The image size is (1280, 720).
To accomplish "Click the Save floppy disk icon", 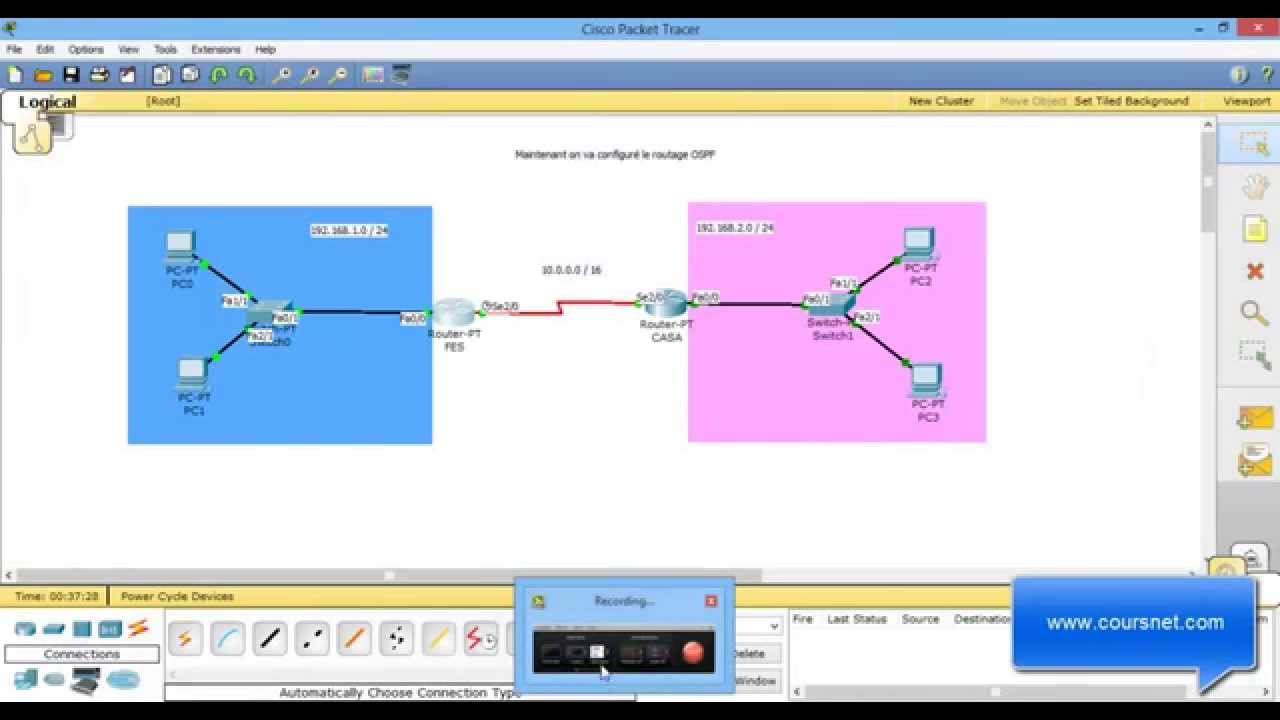I will pyautogui.click(x=71, y=74).
